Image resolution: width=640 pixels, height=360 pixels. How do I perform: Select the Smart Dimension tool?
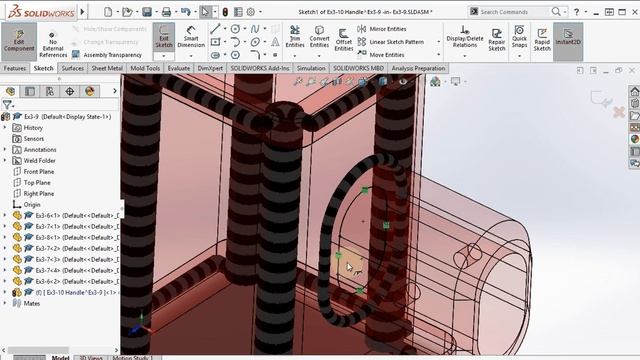point(191,37)
